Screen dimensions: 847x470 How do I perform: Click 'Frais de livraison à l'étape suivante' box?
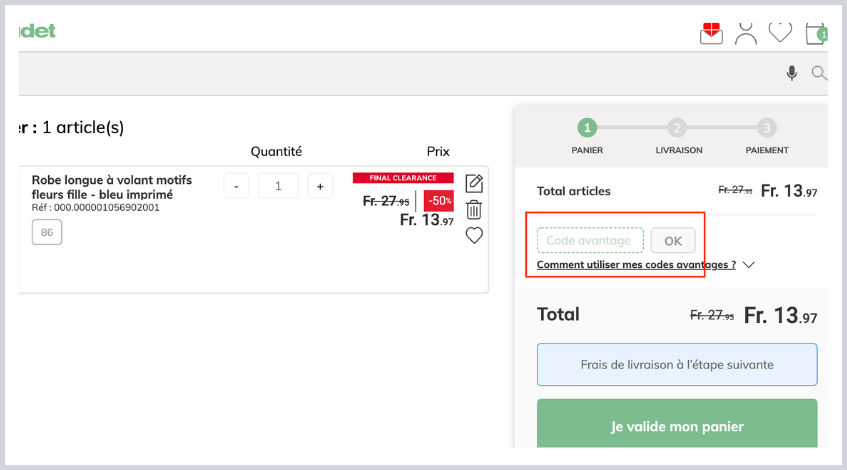[677, 365]
